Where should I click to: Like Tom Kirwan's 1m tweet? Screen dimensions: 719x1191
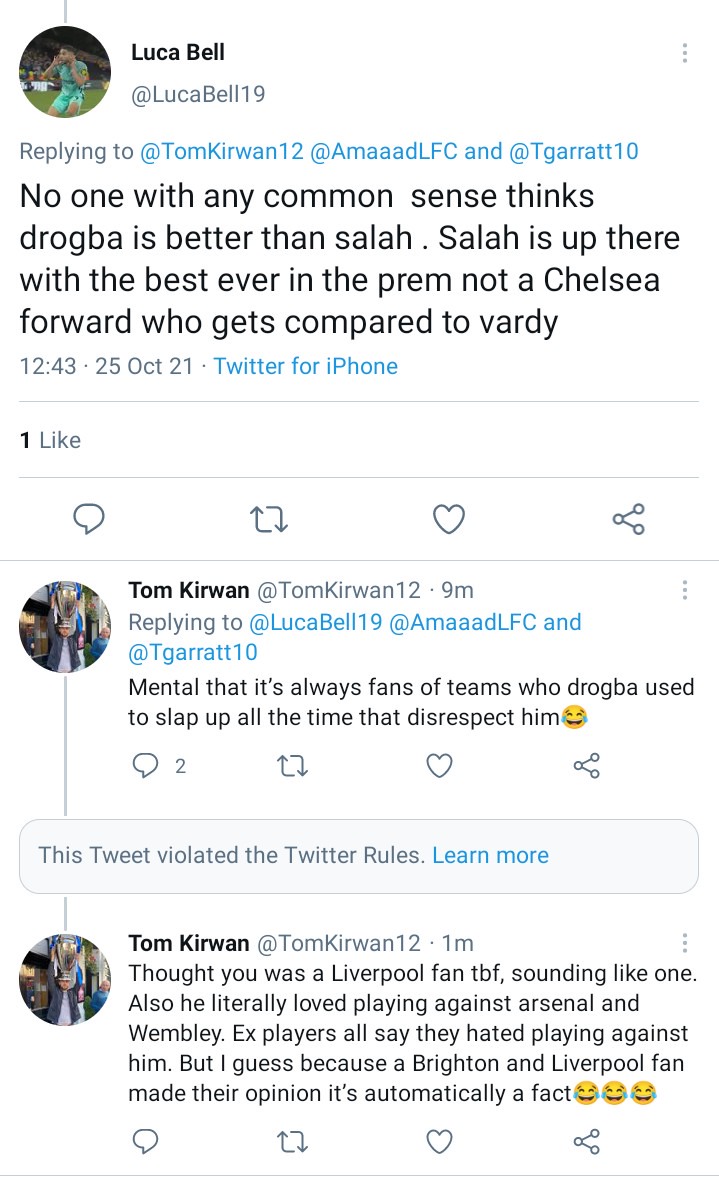coord(440,1142)
